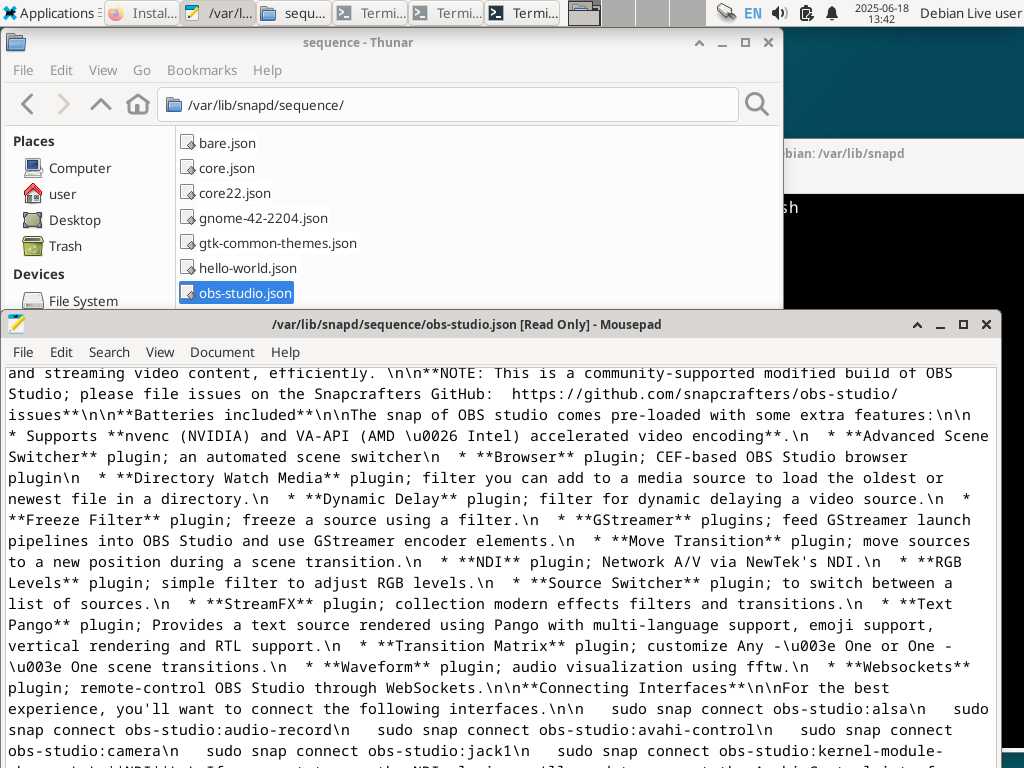
Task: Open Thunar Go menu
Action: point(142,70)
